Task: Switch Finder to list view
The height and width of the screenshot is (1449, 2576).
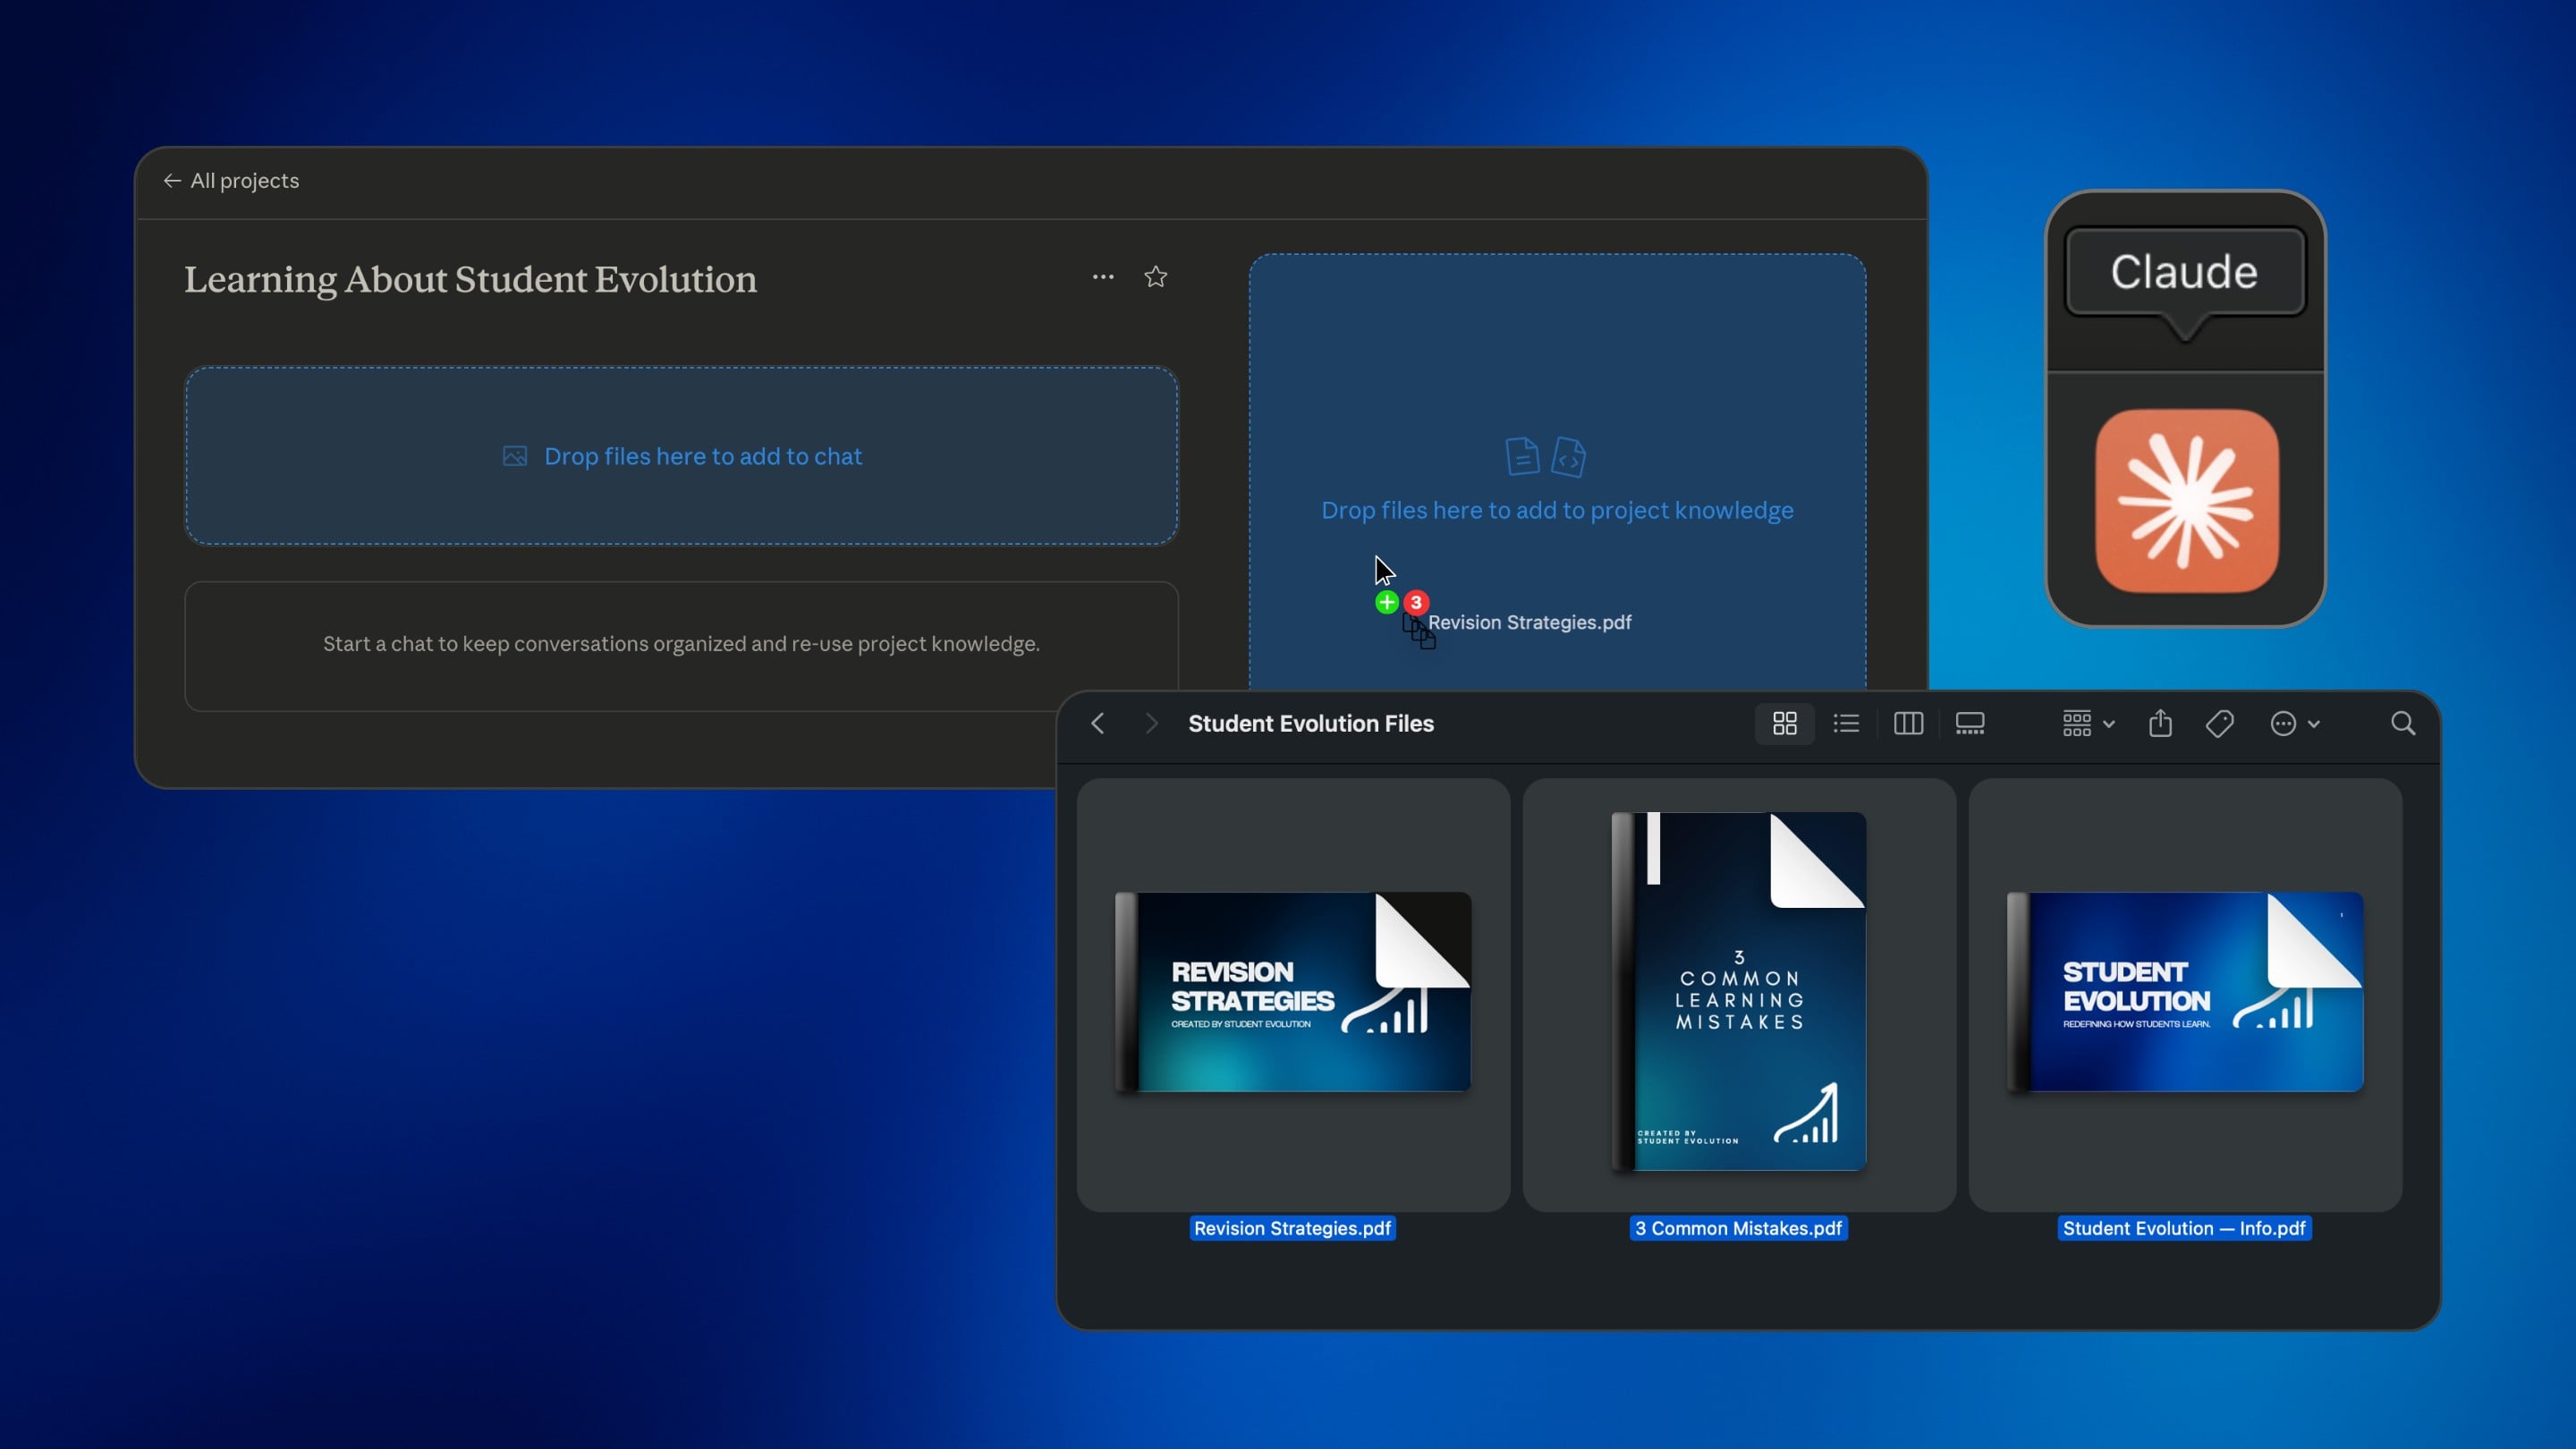Action: point(1846,723)
